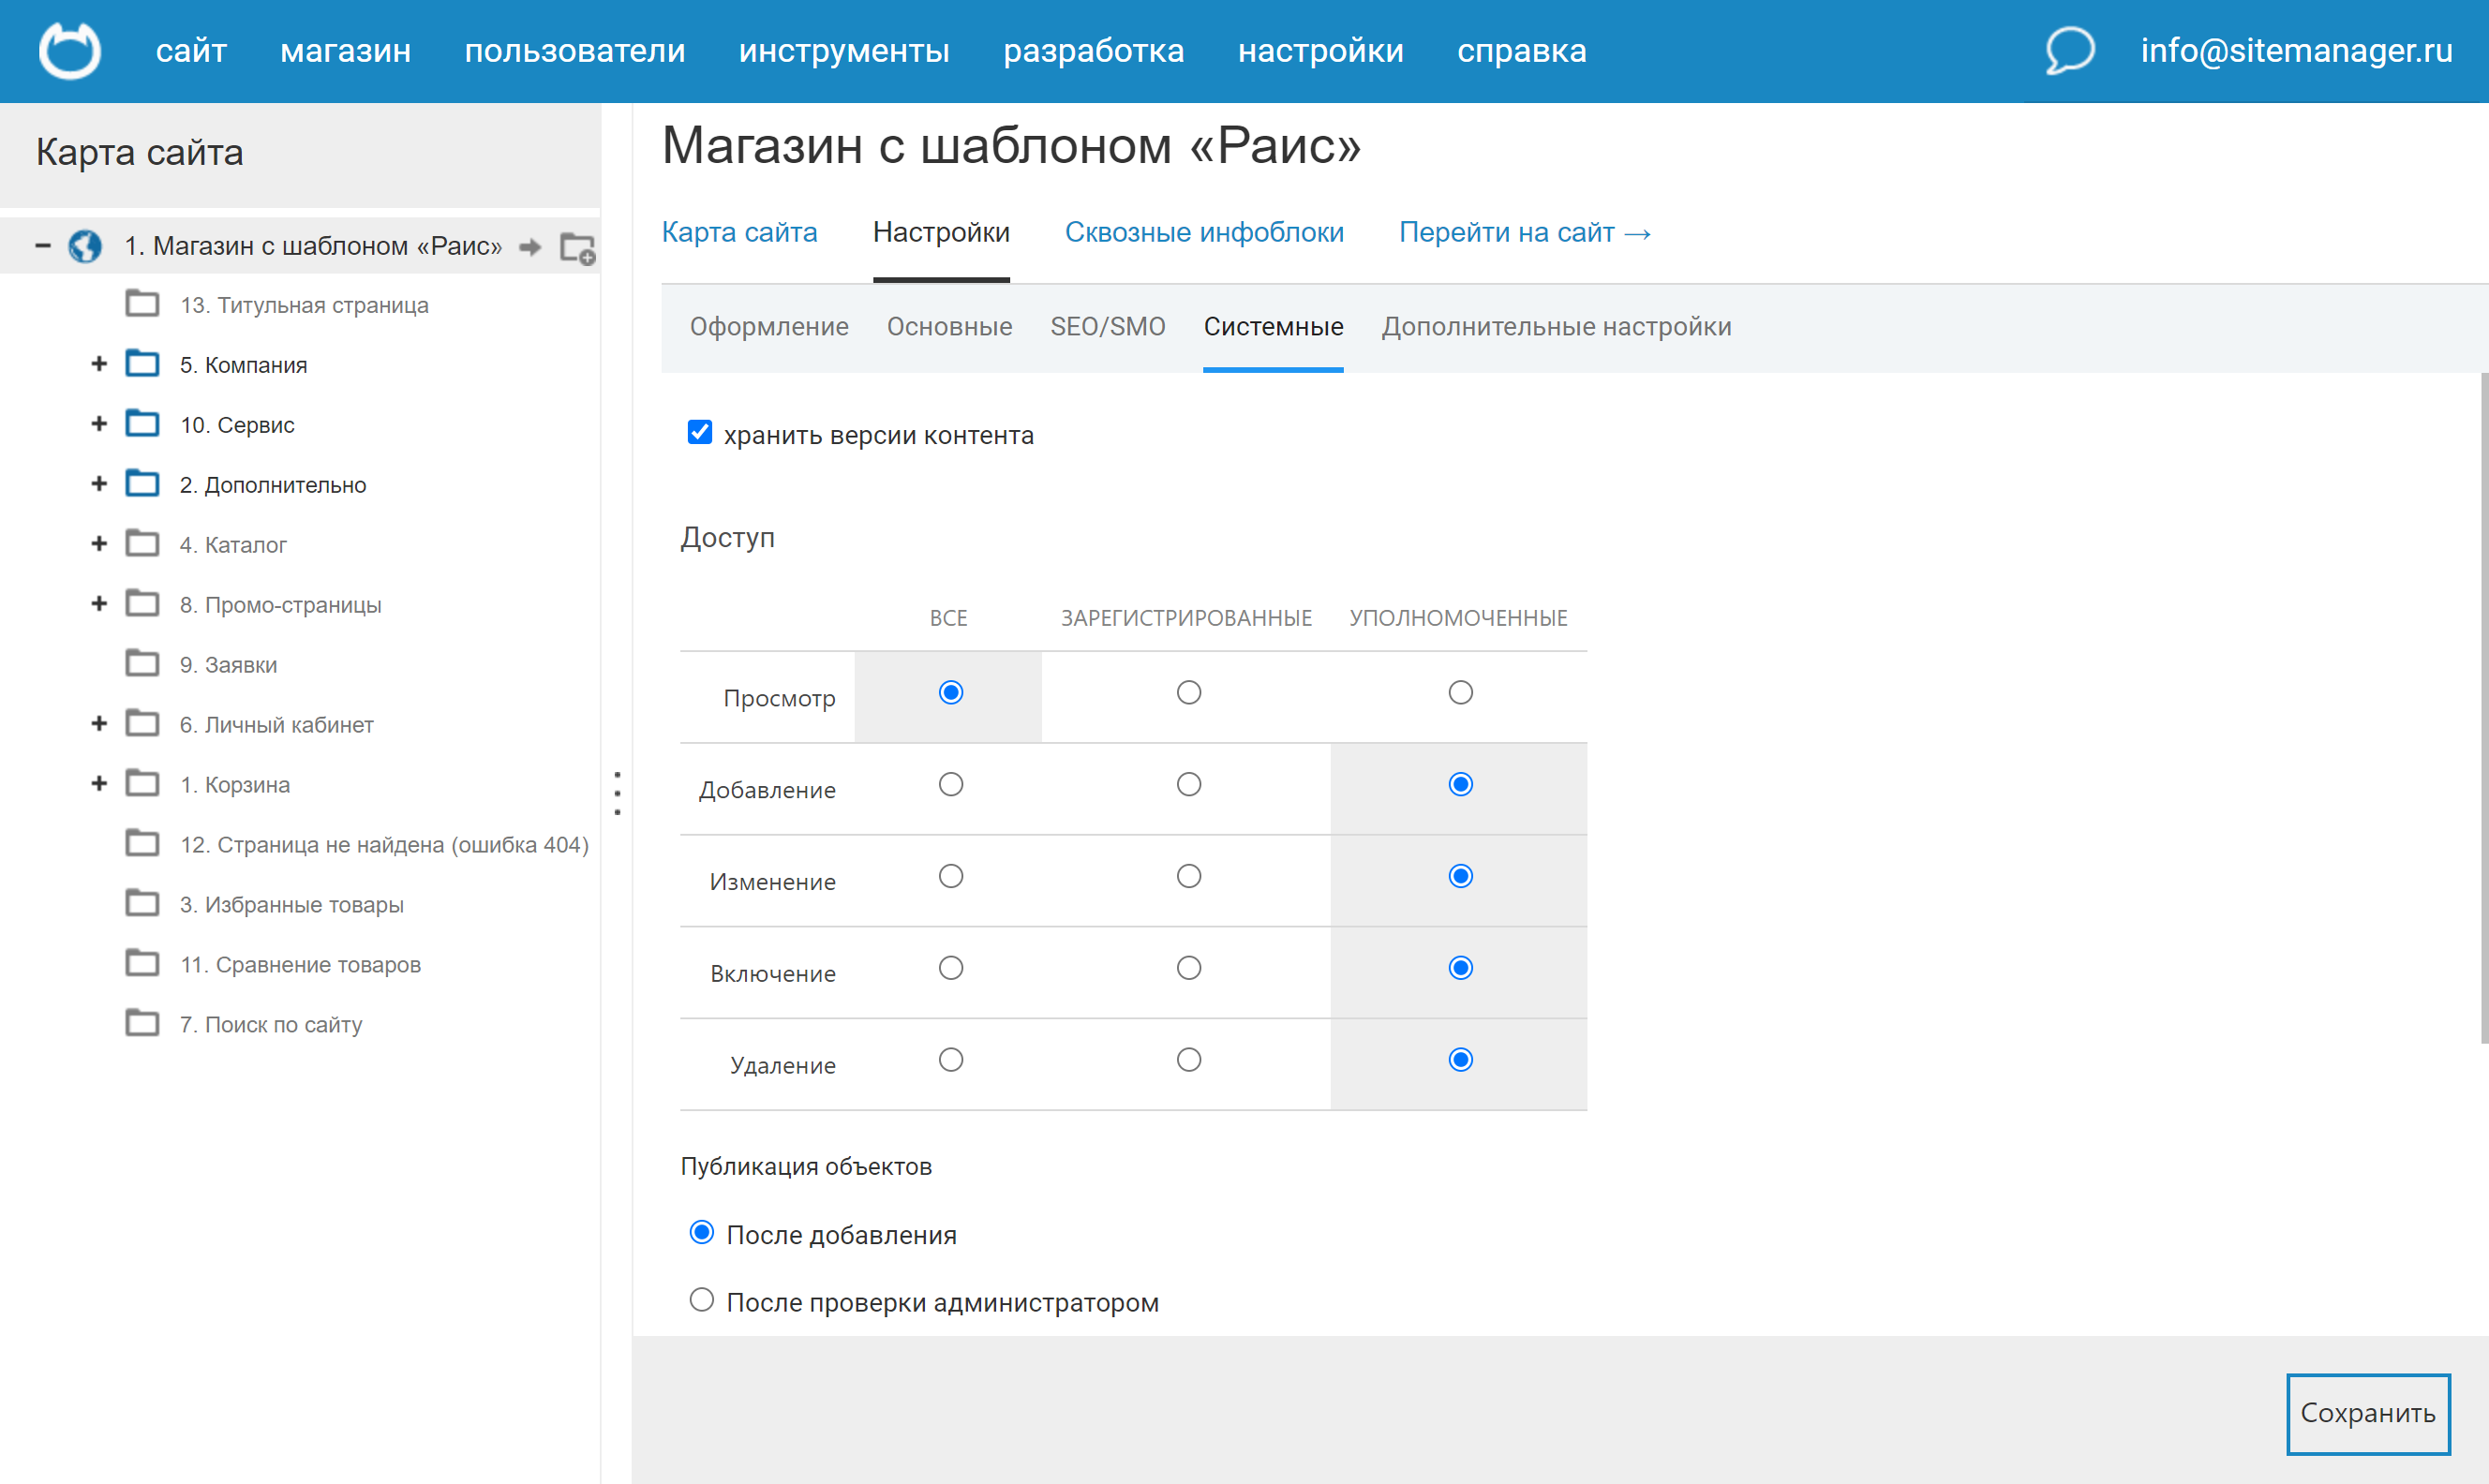2489x1484 pixels.
Task: Click the folder icon for Заявки
Action: pos(142,664)
